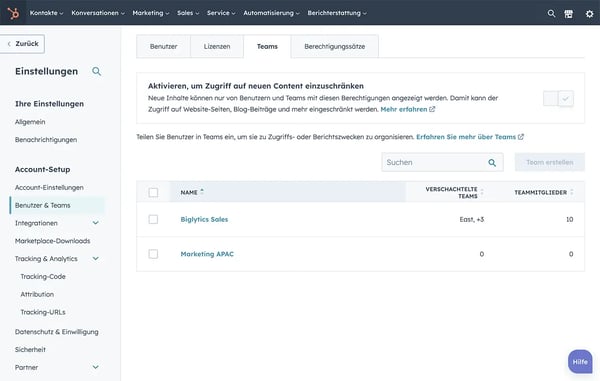Sort by Teammitglieder arrow
Viewport: 600px width, 381px height.
point(572,192)
